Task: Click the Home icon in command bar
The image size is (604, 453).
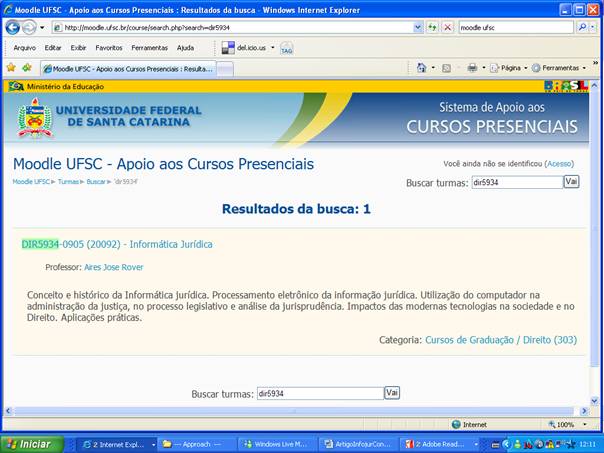Action: click(421, 68)
